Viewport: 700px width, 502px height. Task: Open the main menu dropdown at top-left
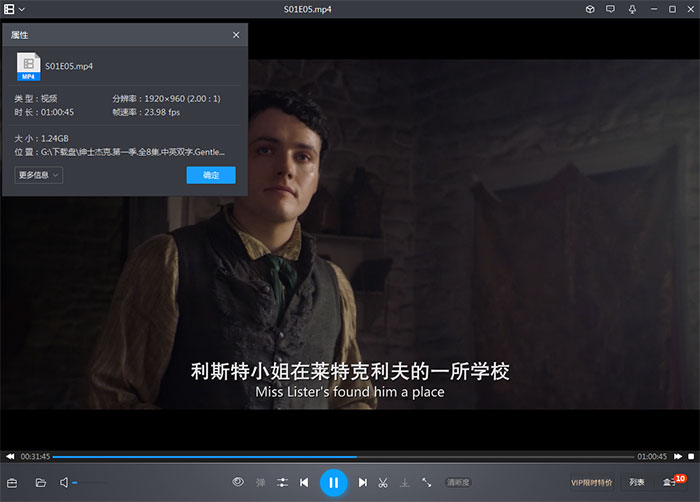pos(15,9)
